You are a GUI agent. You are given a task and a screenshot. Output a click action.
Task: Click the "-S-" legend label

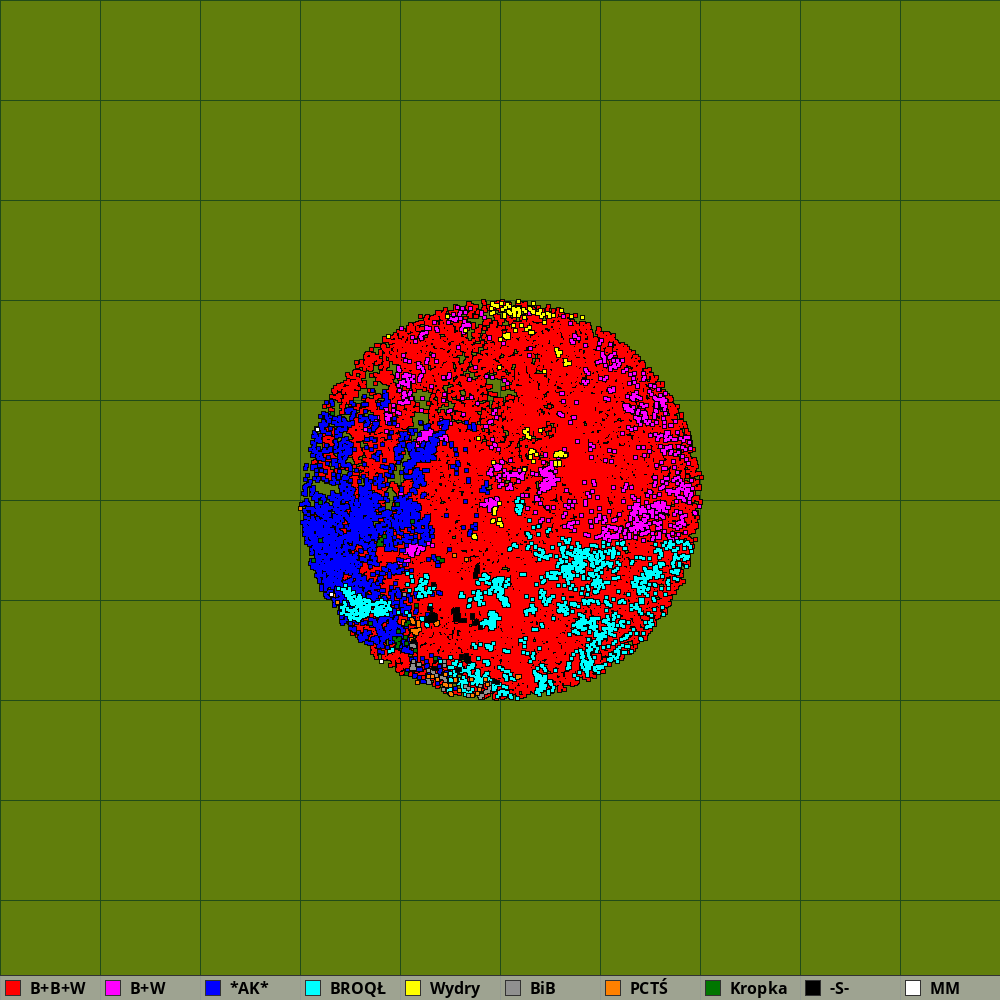(x=839, y=988)
